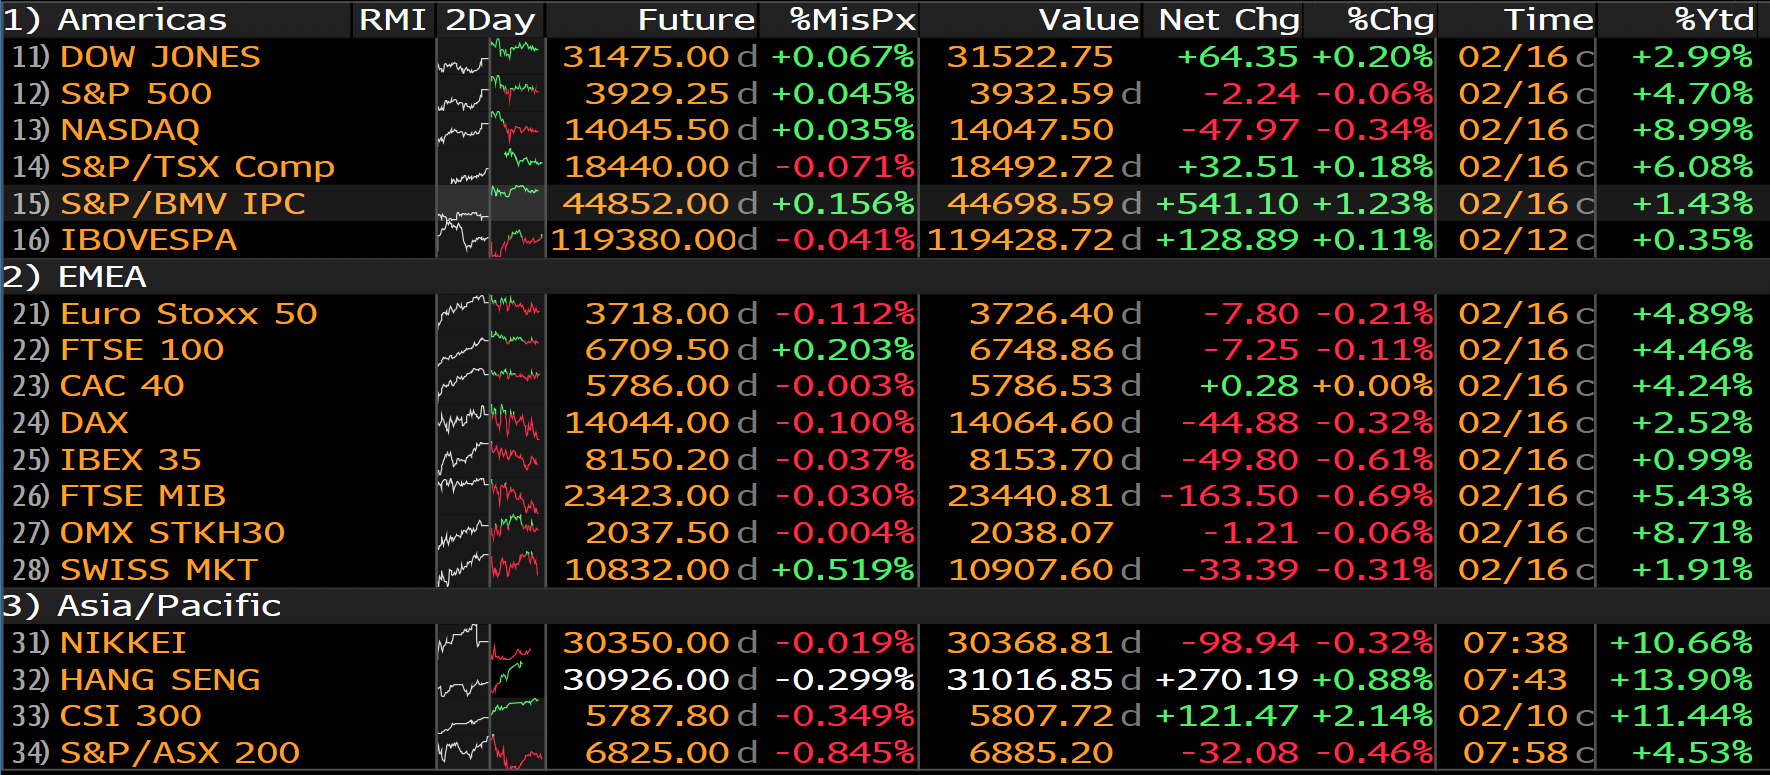Screen dimensions: 1770x775
Task: Open the S&P/ASX 200 2Day chart
Action: (490, 753)
